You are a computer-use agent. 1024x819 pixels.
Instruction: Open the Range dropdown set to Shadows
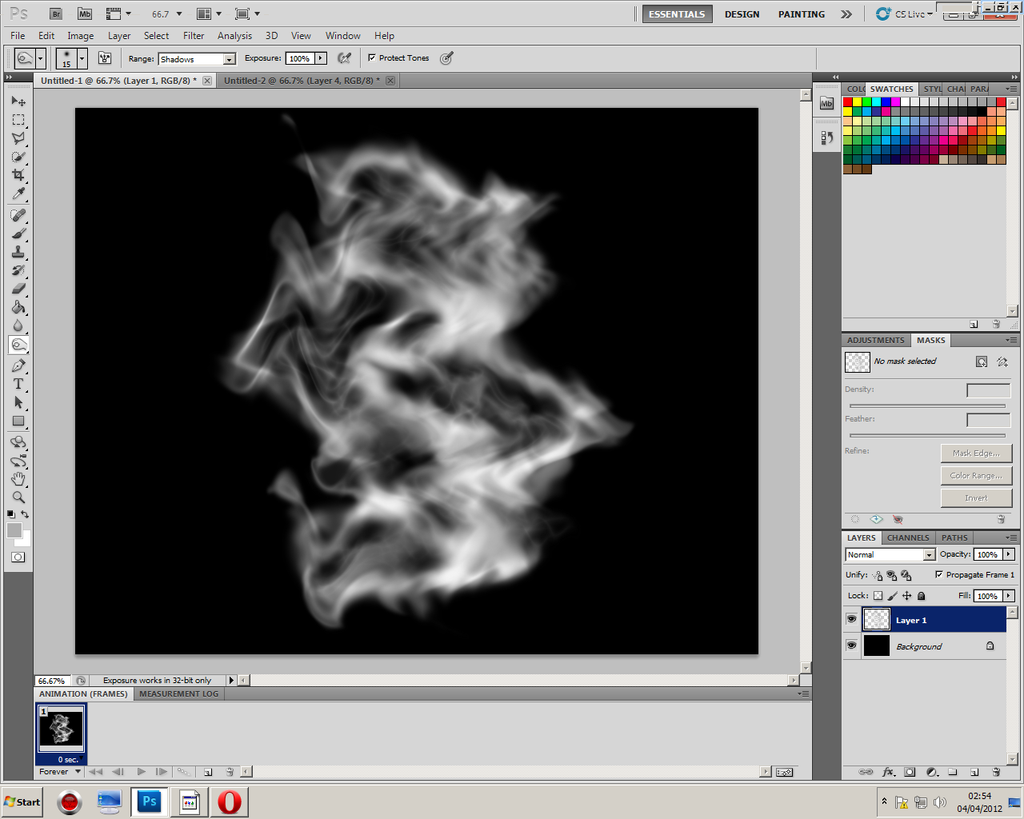click(197, 59)
